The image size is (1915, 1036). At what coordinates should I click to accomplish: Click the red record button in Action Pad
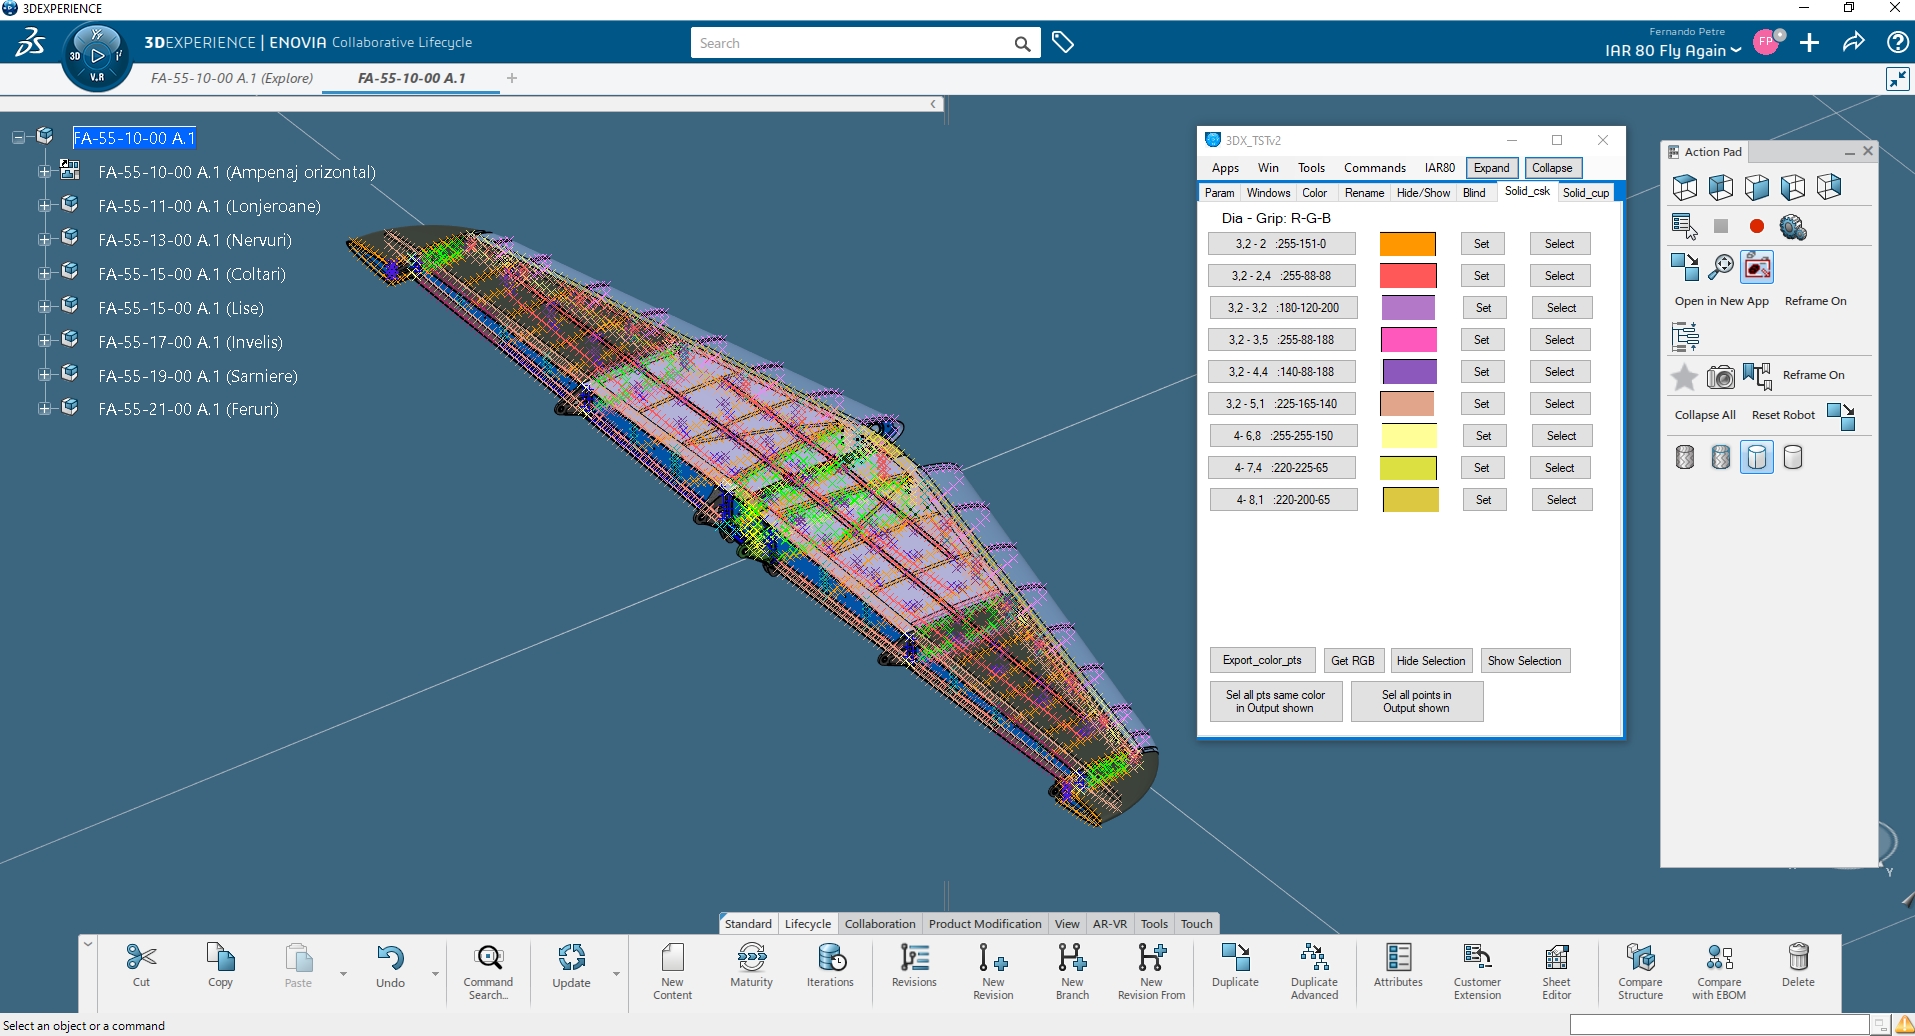point(1757,227)
